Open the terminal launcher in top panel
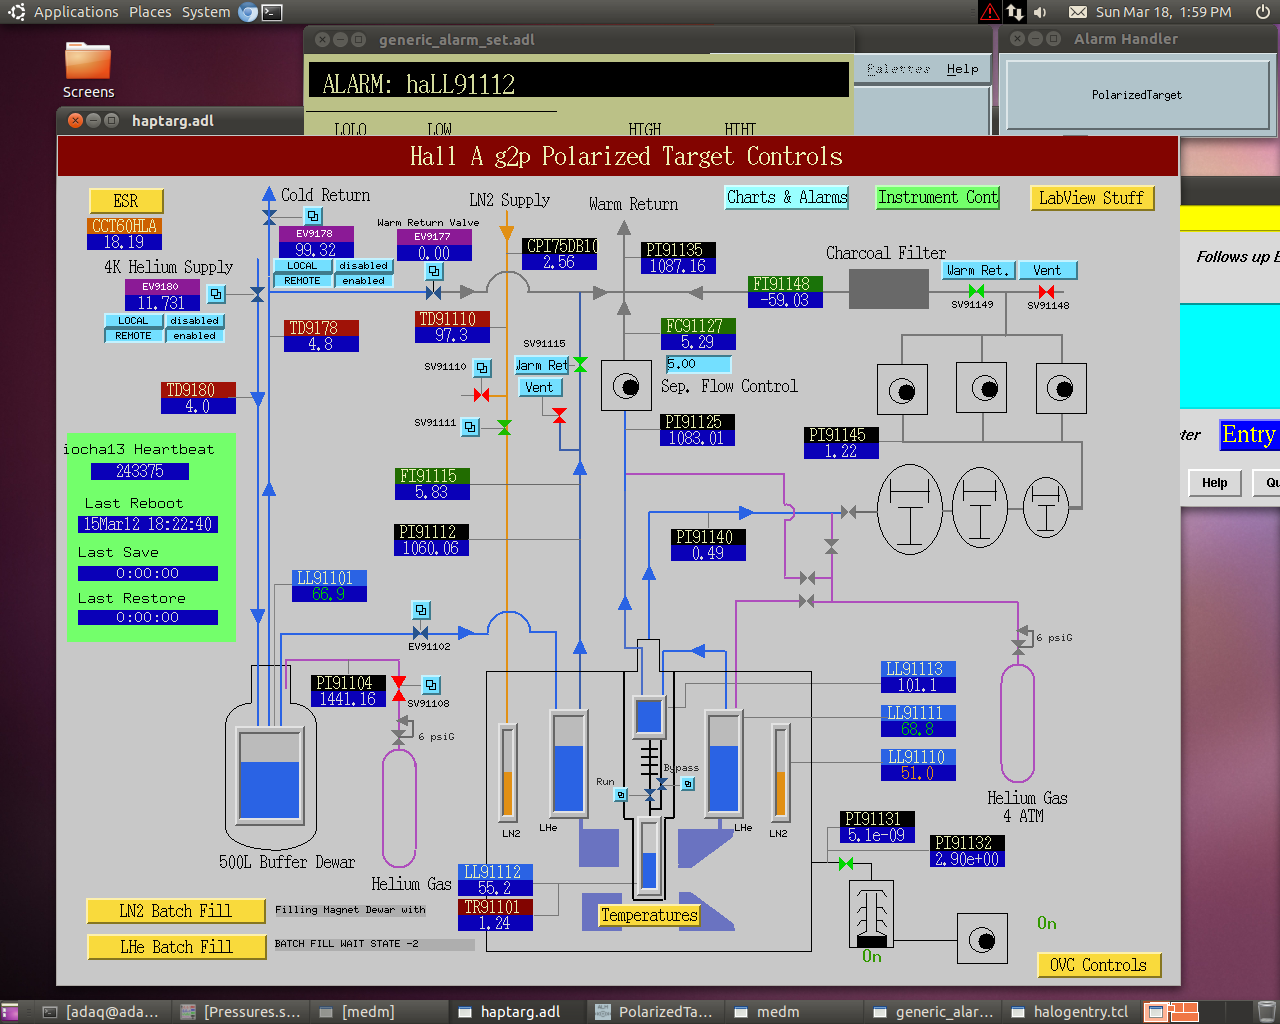Screen dimensions: 1280x1024 click(x=271, y=12)
